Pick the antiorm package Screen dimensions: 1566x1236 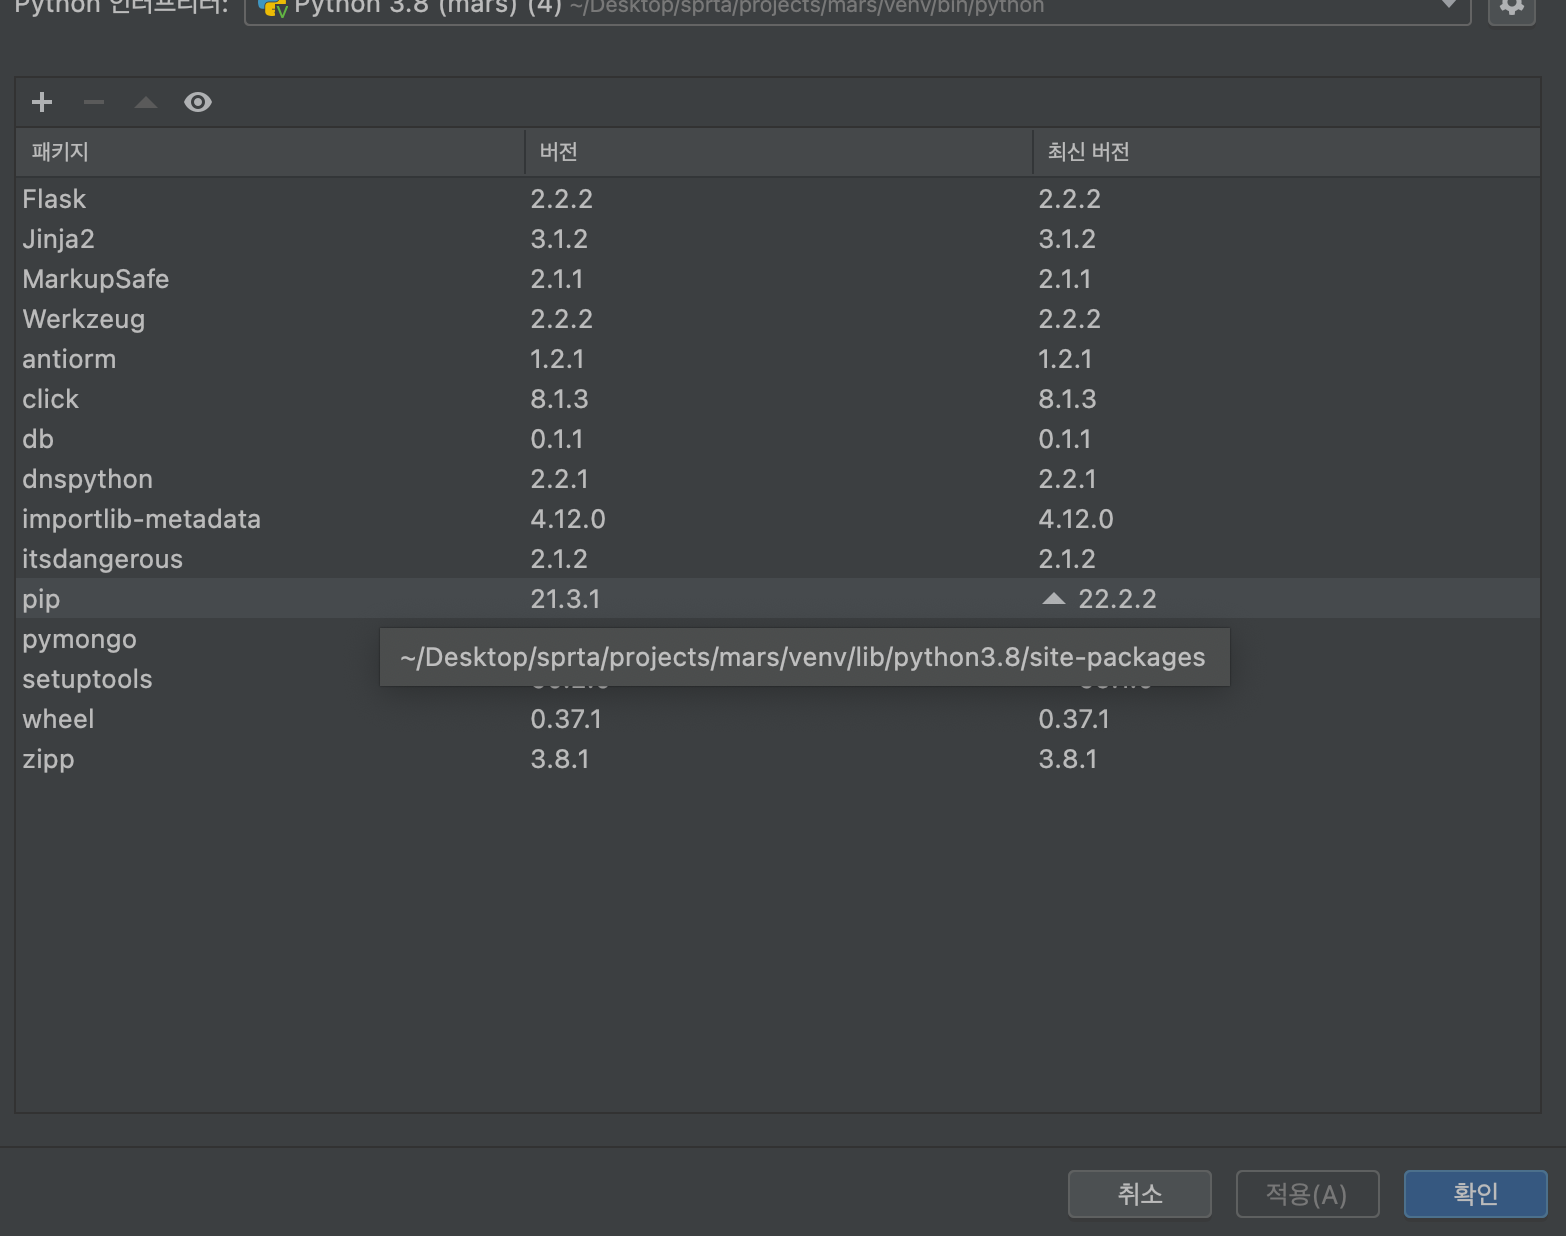pos(69,359)
